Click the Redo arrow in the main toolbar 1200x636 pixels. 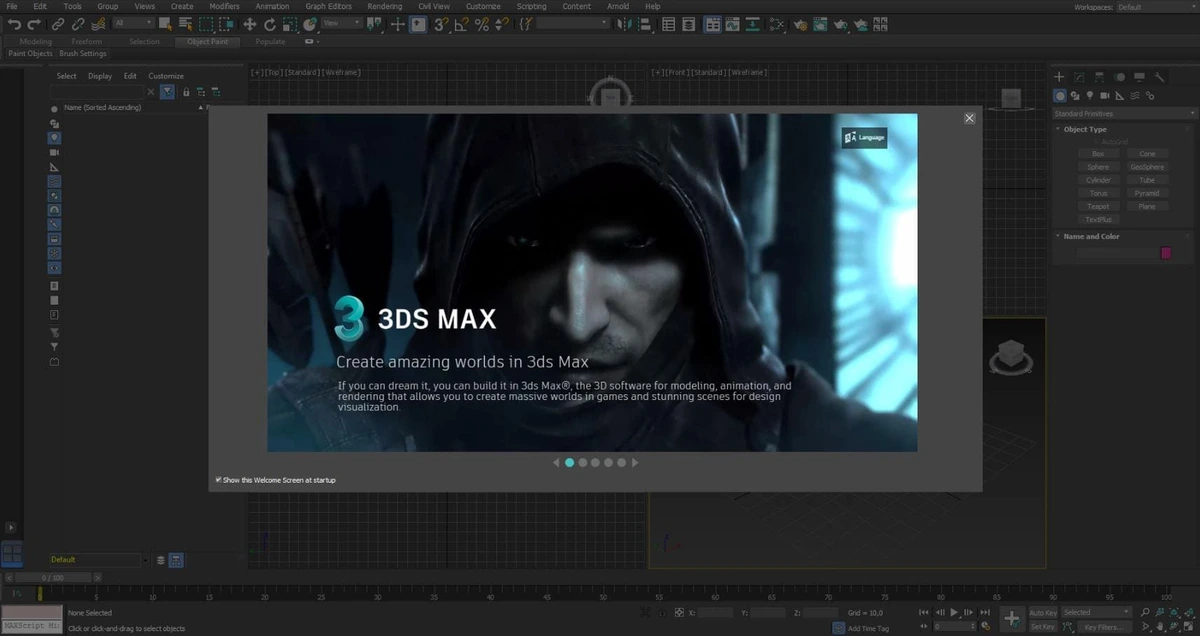[x=34, y=23]
